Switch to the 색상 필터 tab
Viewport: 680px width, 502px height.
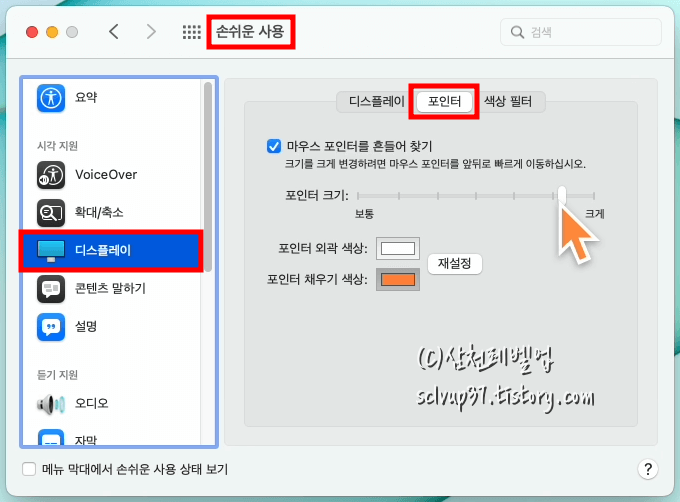(x=507, y=102)
